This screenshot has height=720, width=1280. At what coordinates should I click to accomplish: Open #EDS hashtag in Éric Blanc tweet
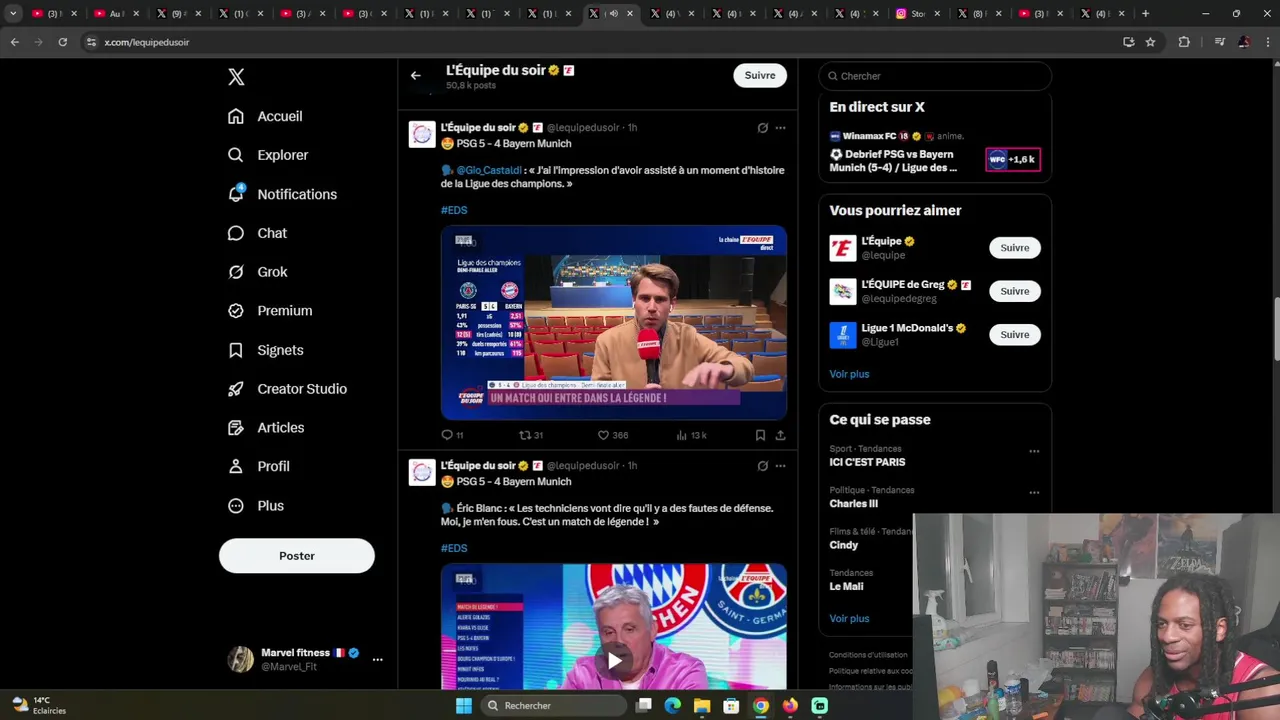pos(454,548)
